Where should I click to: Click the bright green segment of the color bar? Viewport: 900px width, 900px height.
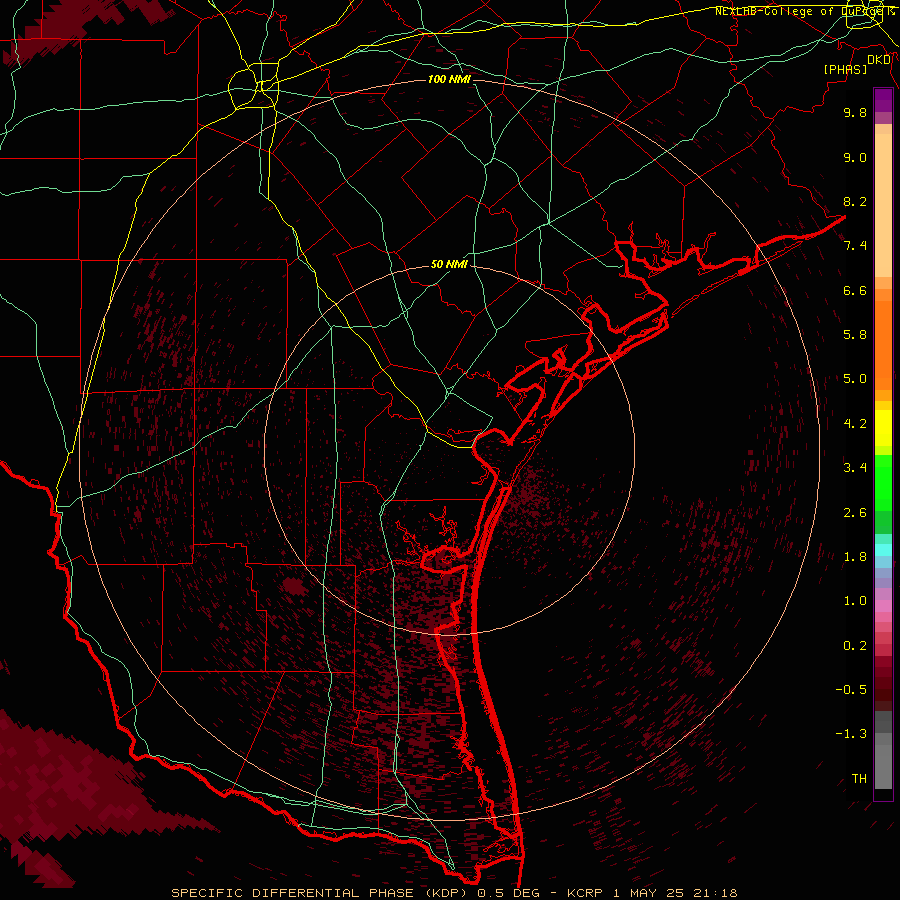tap(883, 482)
